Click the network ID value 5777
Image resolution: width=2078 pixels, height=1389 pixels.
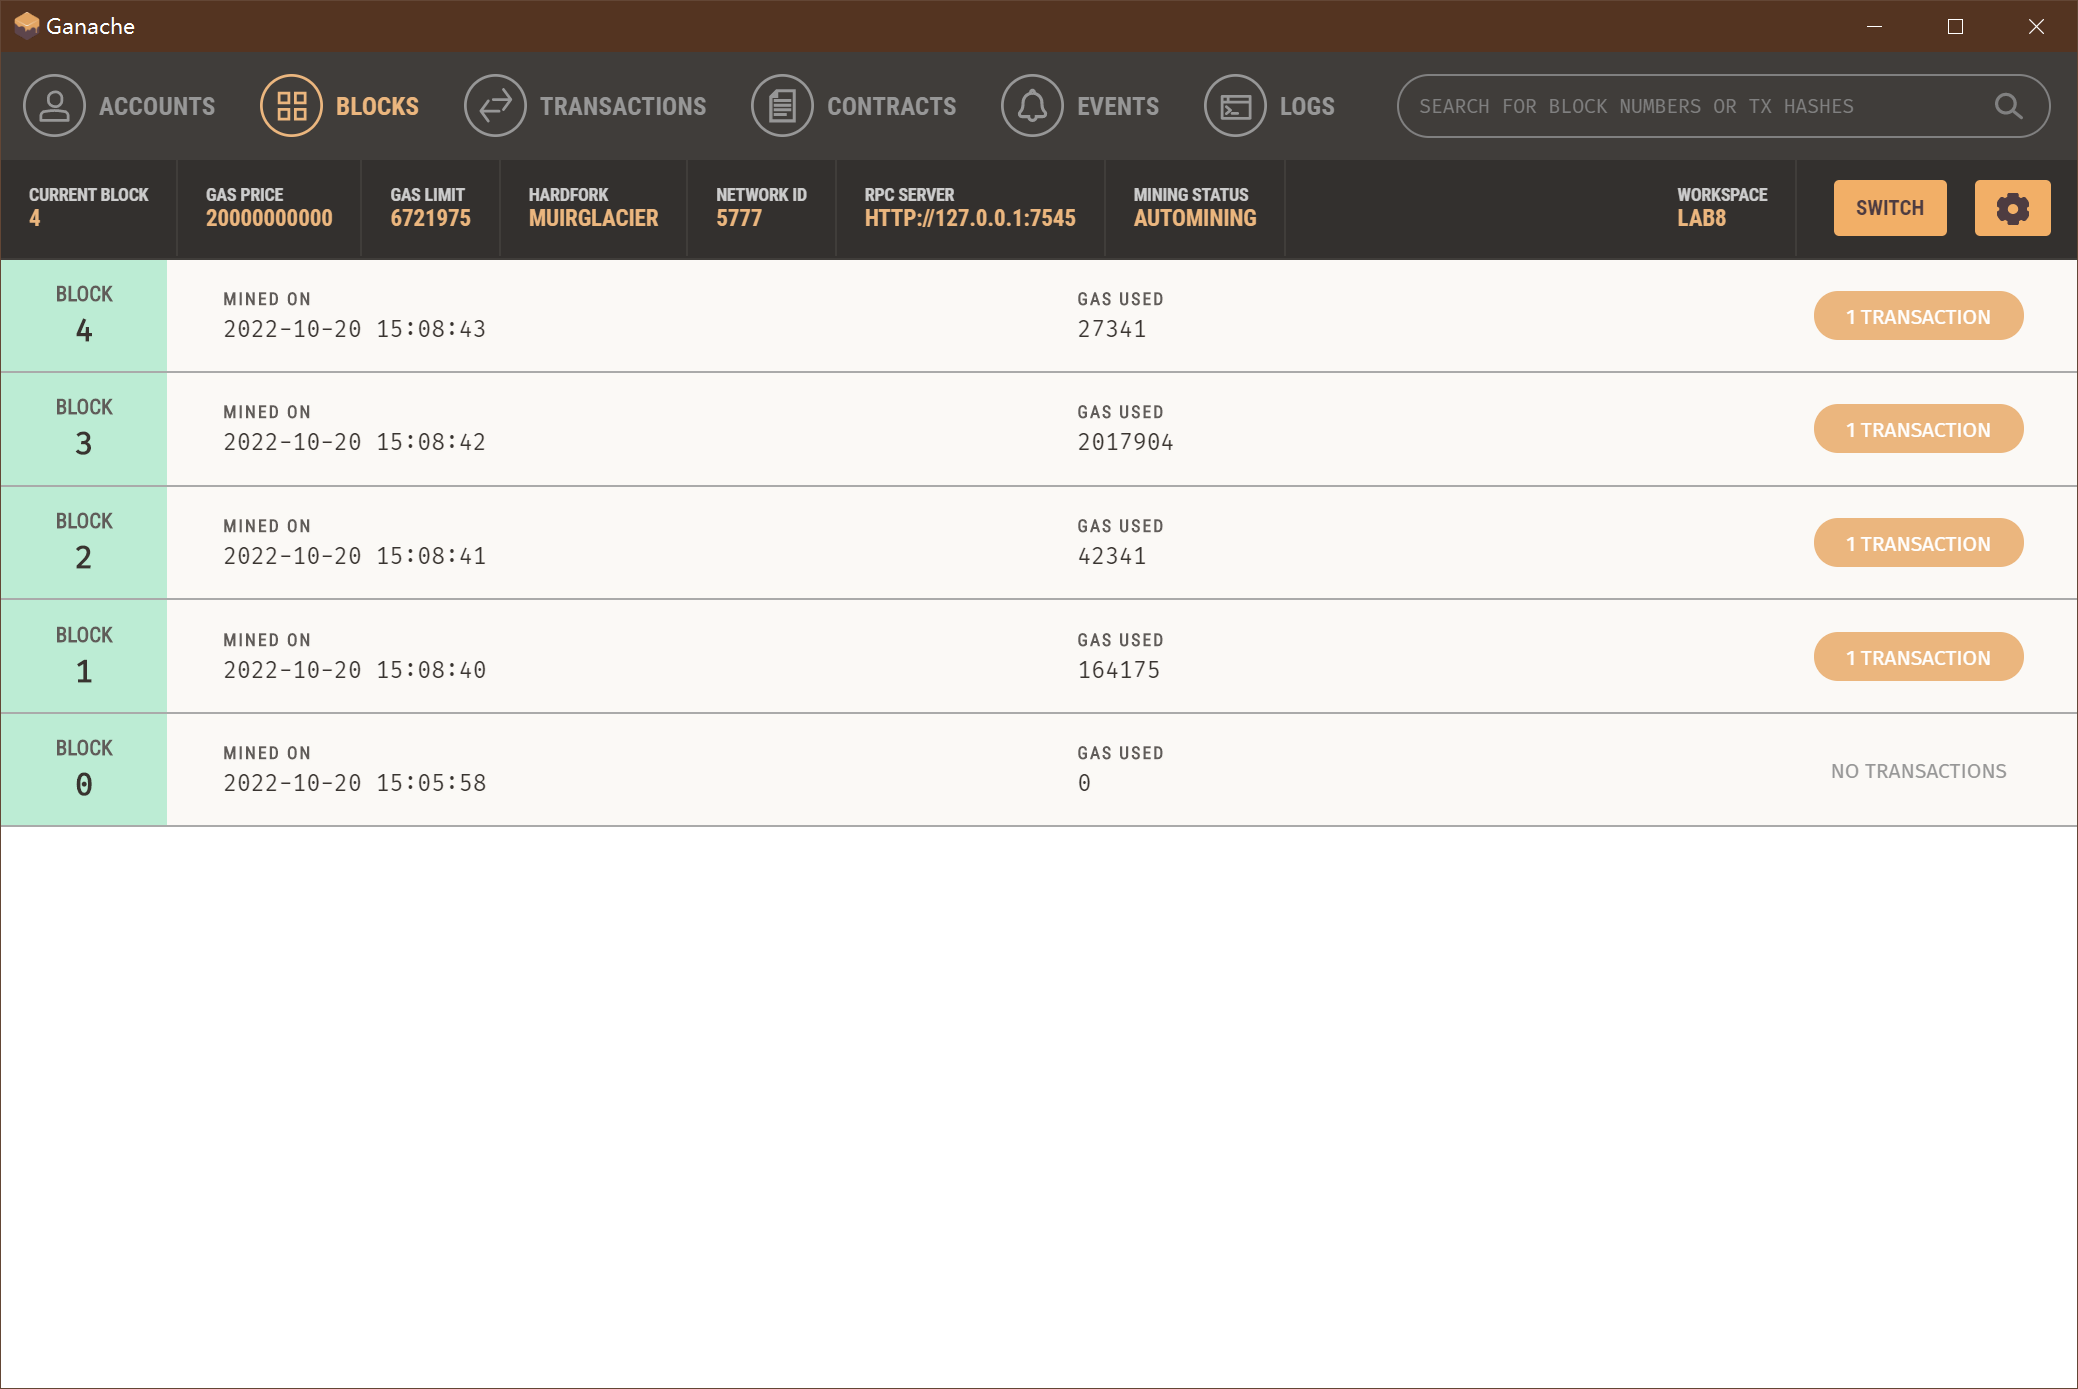(739, 218)
